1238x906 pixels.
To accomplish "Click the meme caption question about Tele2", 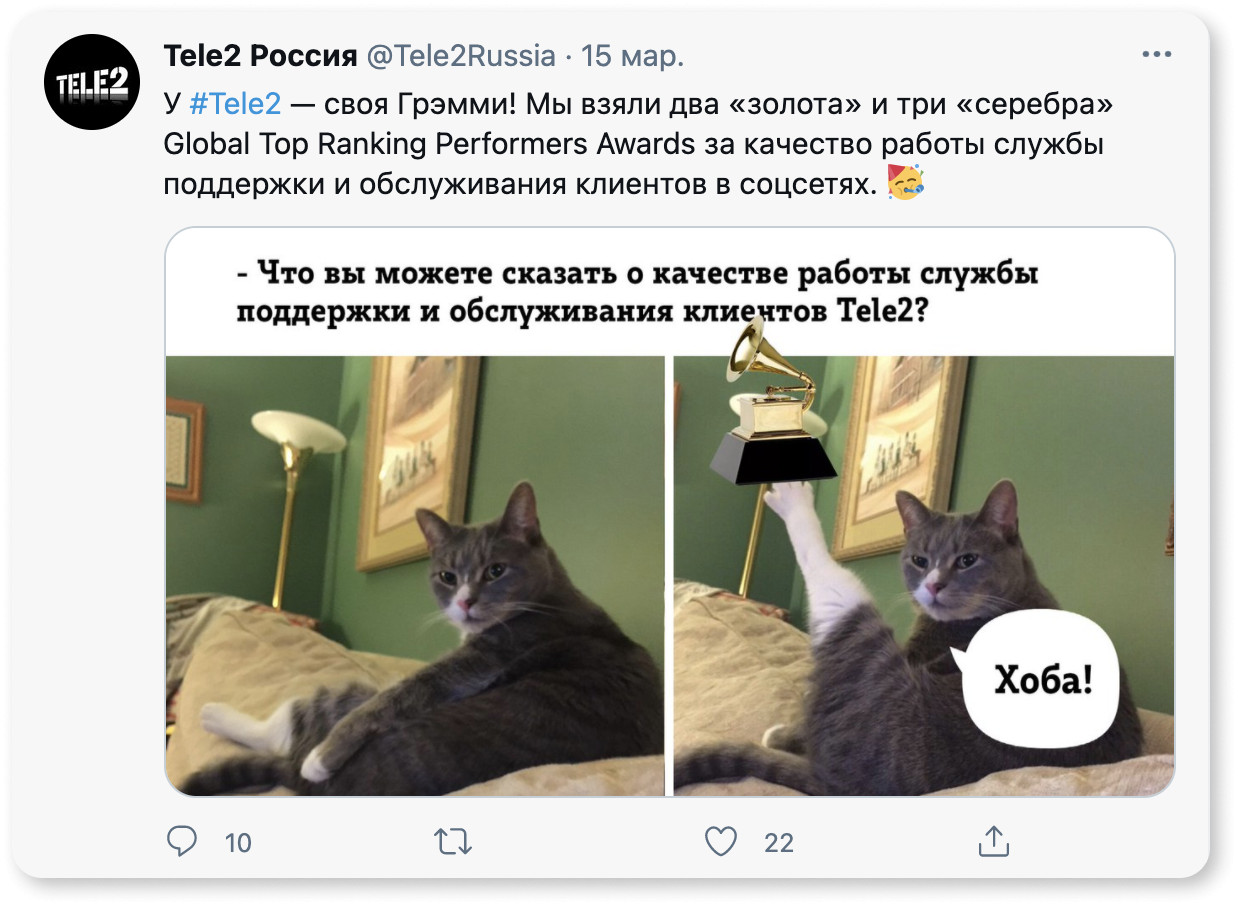I will point(637,291).
